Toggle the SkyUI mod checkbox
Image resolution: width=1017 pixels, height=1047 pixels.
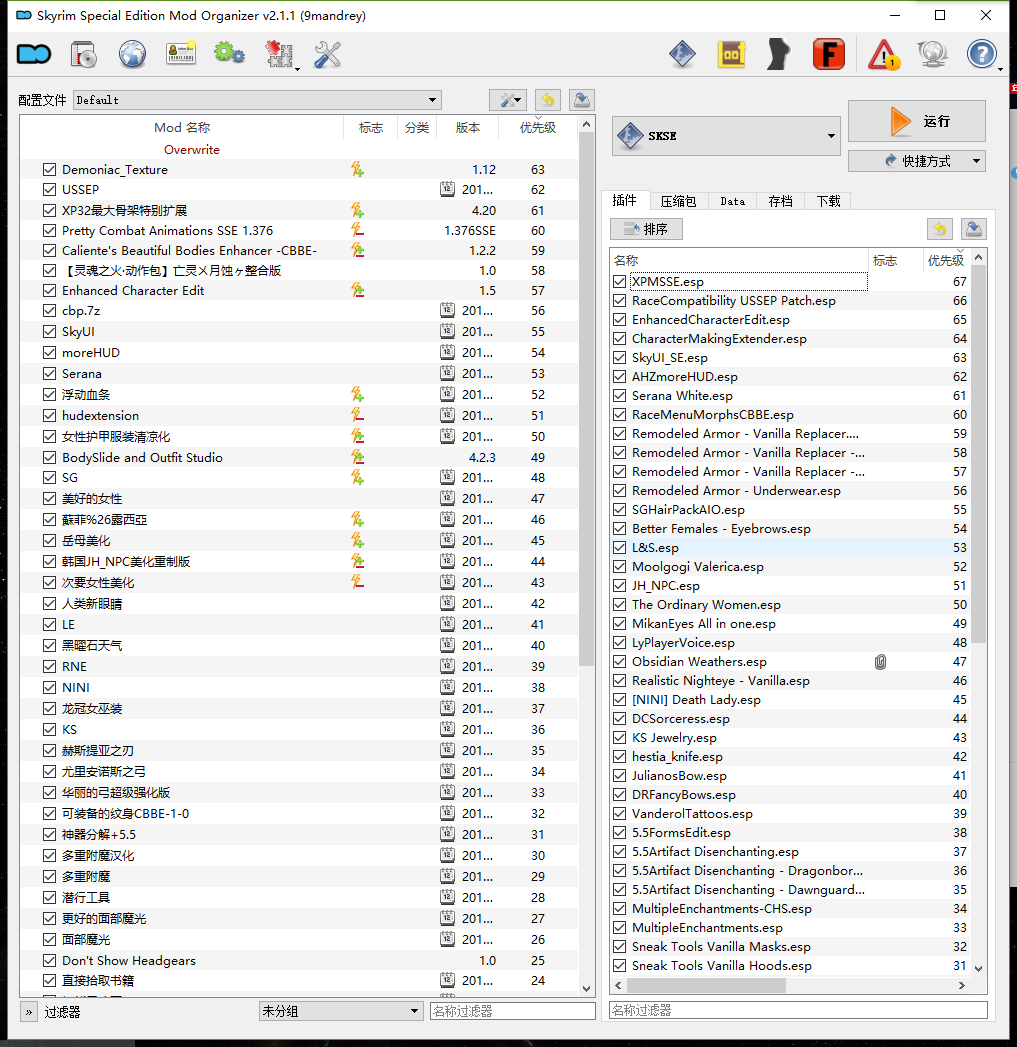point(49,331)
